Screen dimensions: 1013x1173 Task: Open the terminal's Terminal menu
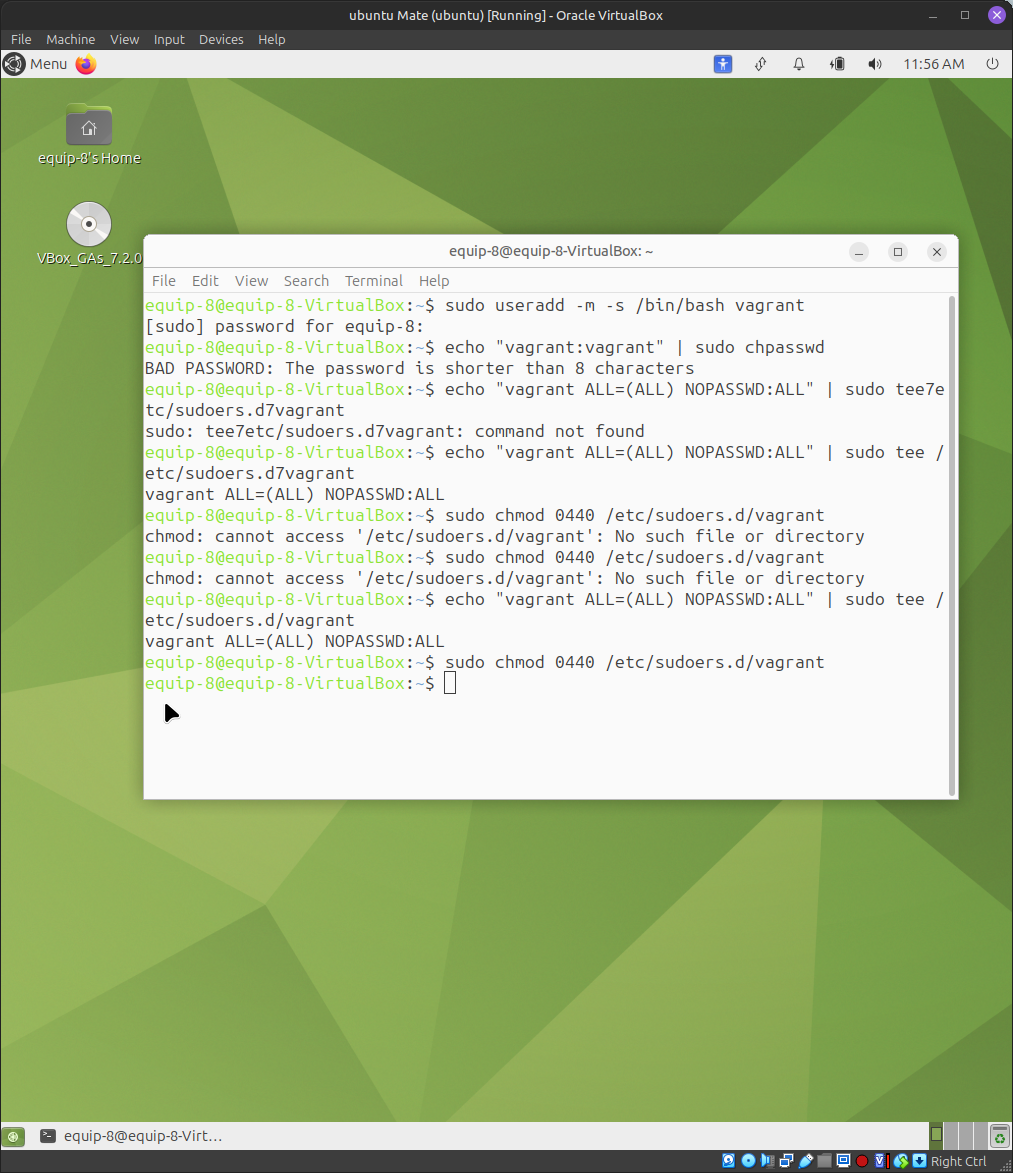(x=373, y=281)
